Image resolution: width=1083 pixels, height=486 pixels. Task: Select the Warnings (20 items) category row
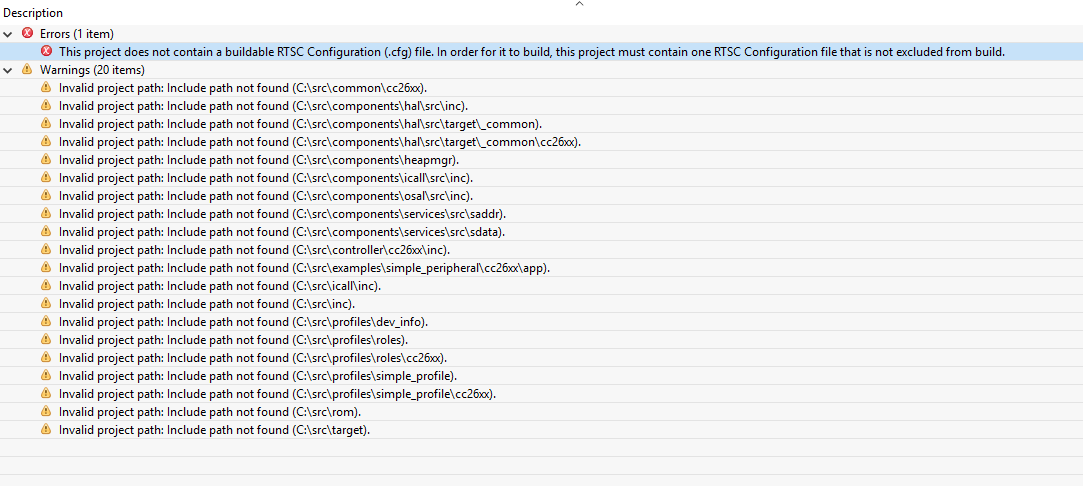click(92, 70)
